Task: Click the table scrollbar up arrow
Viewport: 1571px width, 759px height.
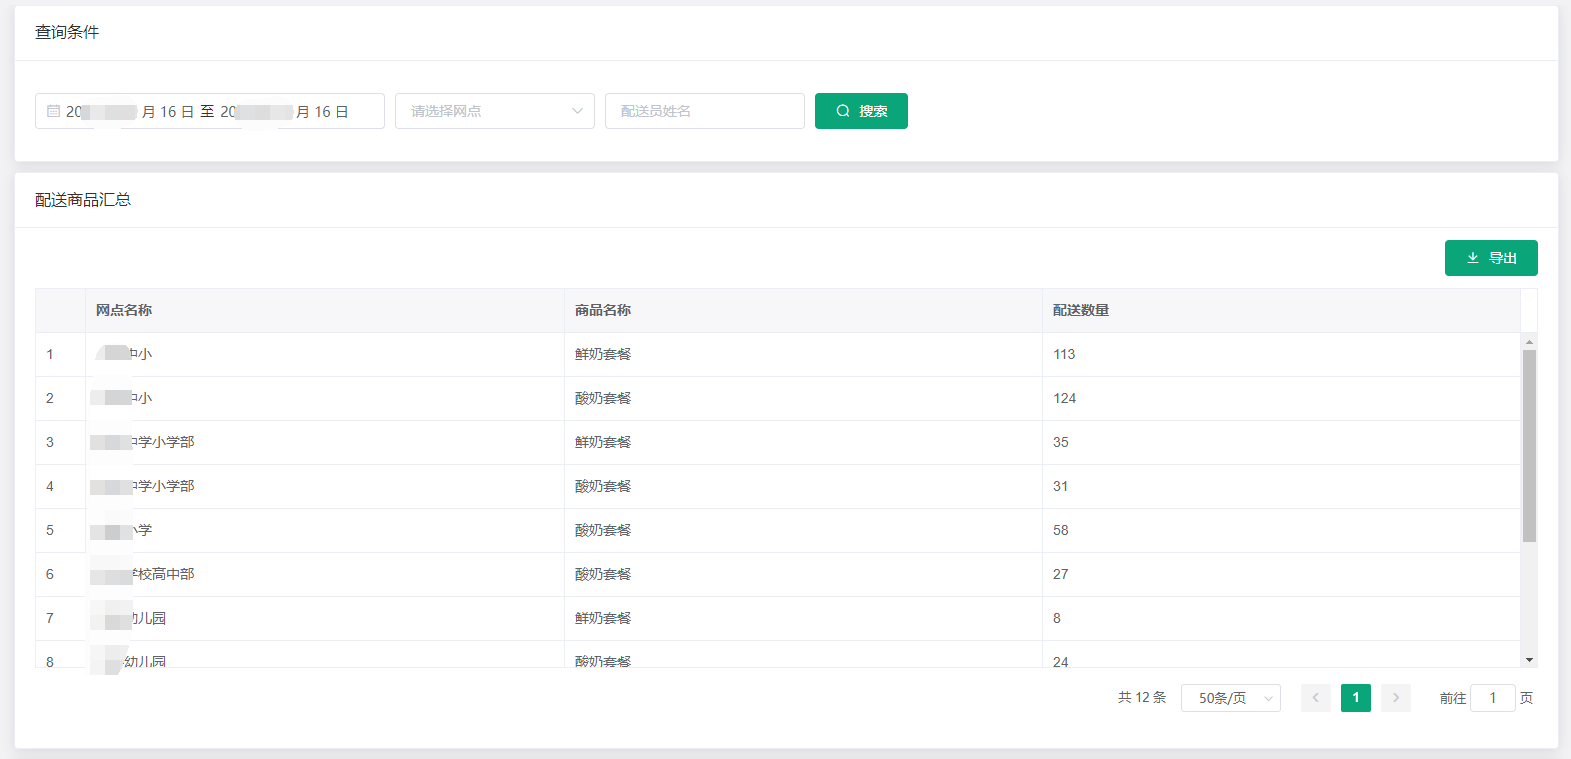Action: [1529, 342]
